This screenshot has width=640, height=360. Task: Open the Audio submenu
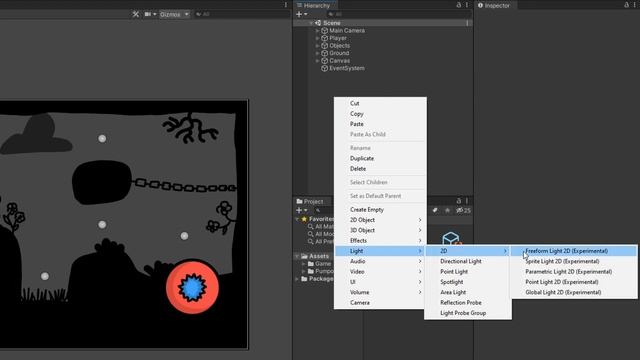[380, 261]
